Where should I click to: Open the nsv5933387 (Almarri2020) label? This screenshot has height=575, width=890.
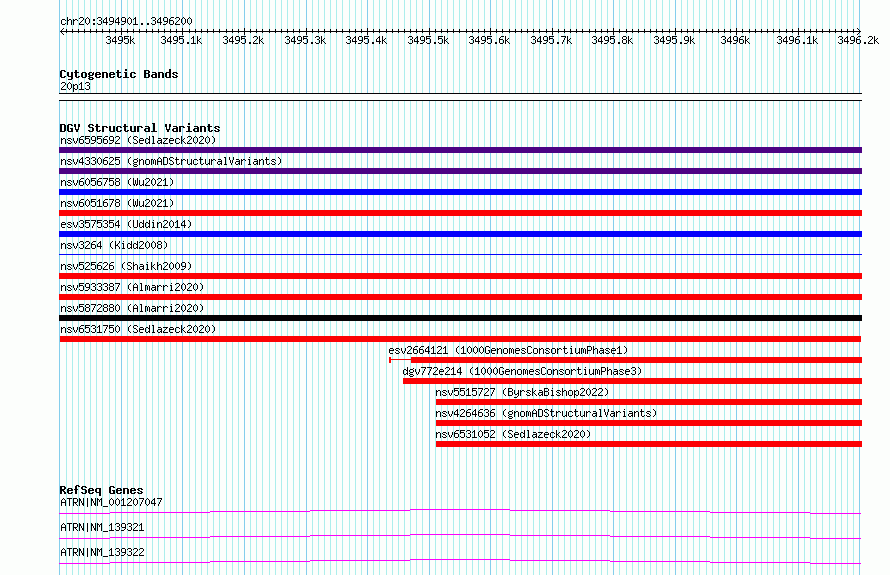pyautogui.click(x=132, y=287)
